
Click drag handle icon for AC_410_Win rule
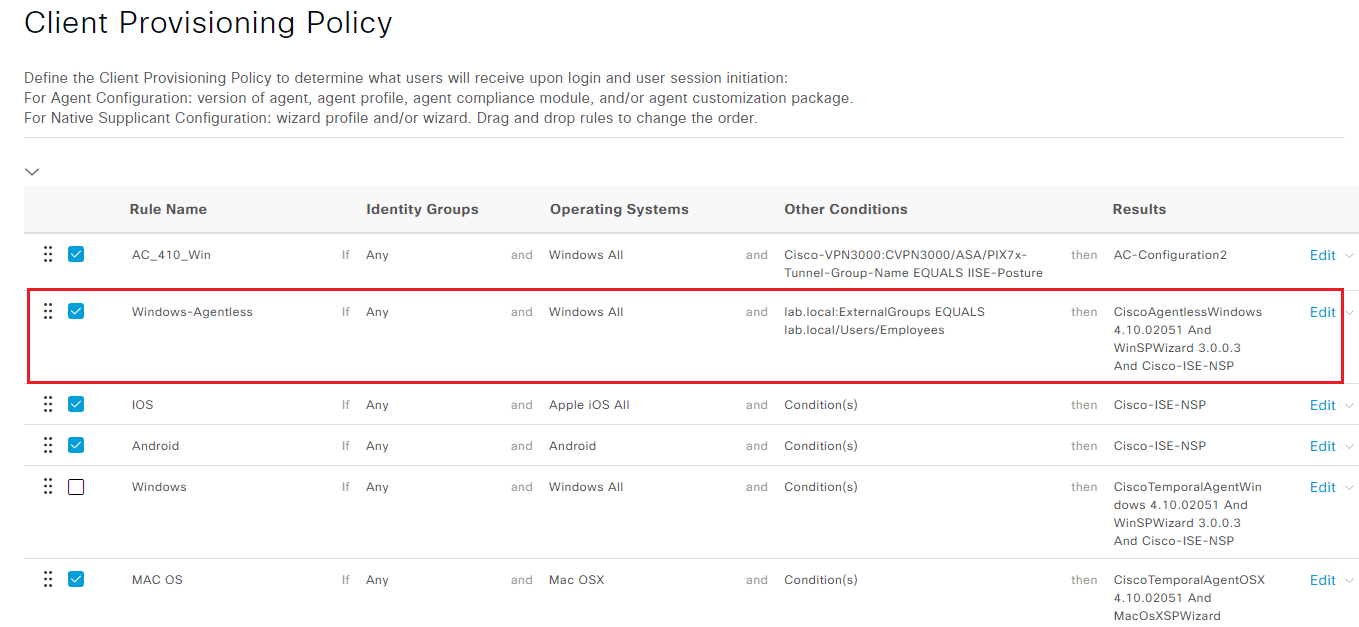[48, 254]
